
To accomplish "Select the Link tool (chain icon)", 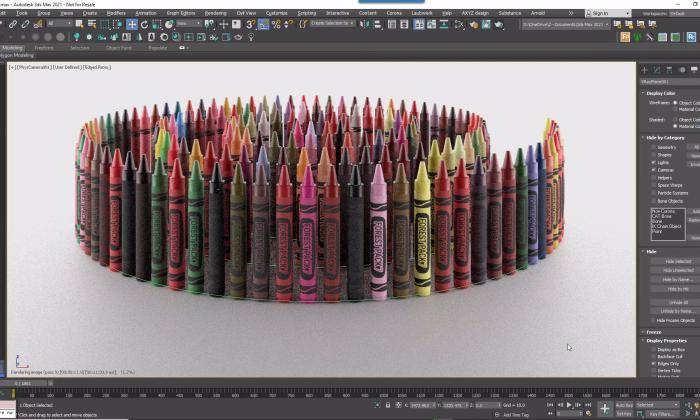I will tap(12, 24).
